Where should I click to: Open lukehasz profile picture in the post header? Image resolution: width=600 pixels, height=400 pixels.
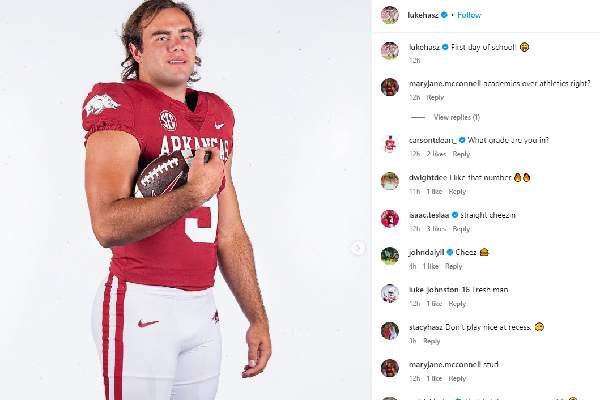click(389, 15)
